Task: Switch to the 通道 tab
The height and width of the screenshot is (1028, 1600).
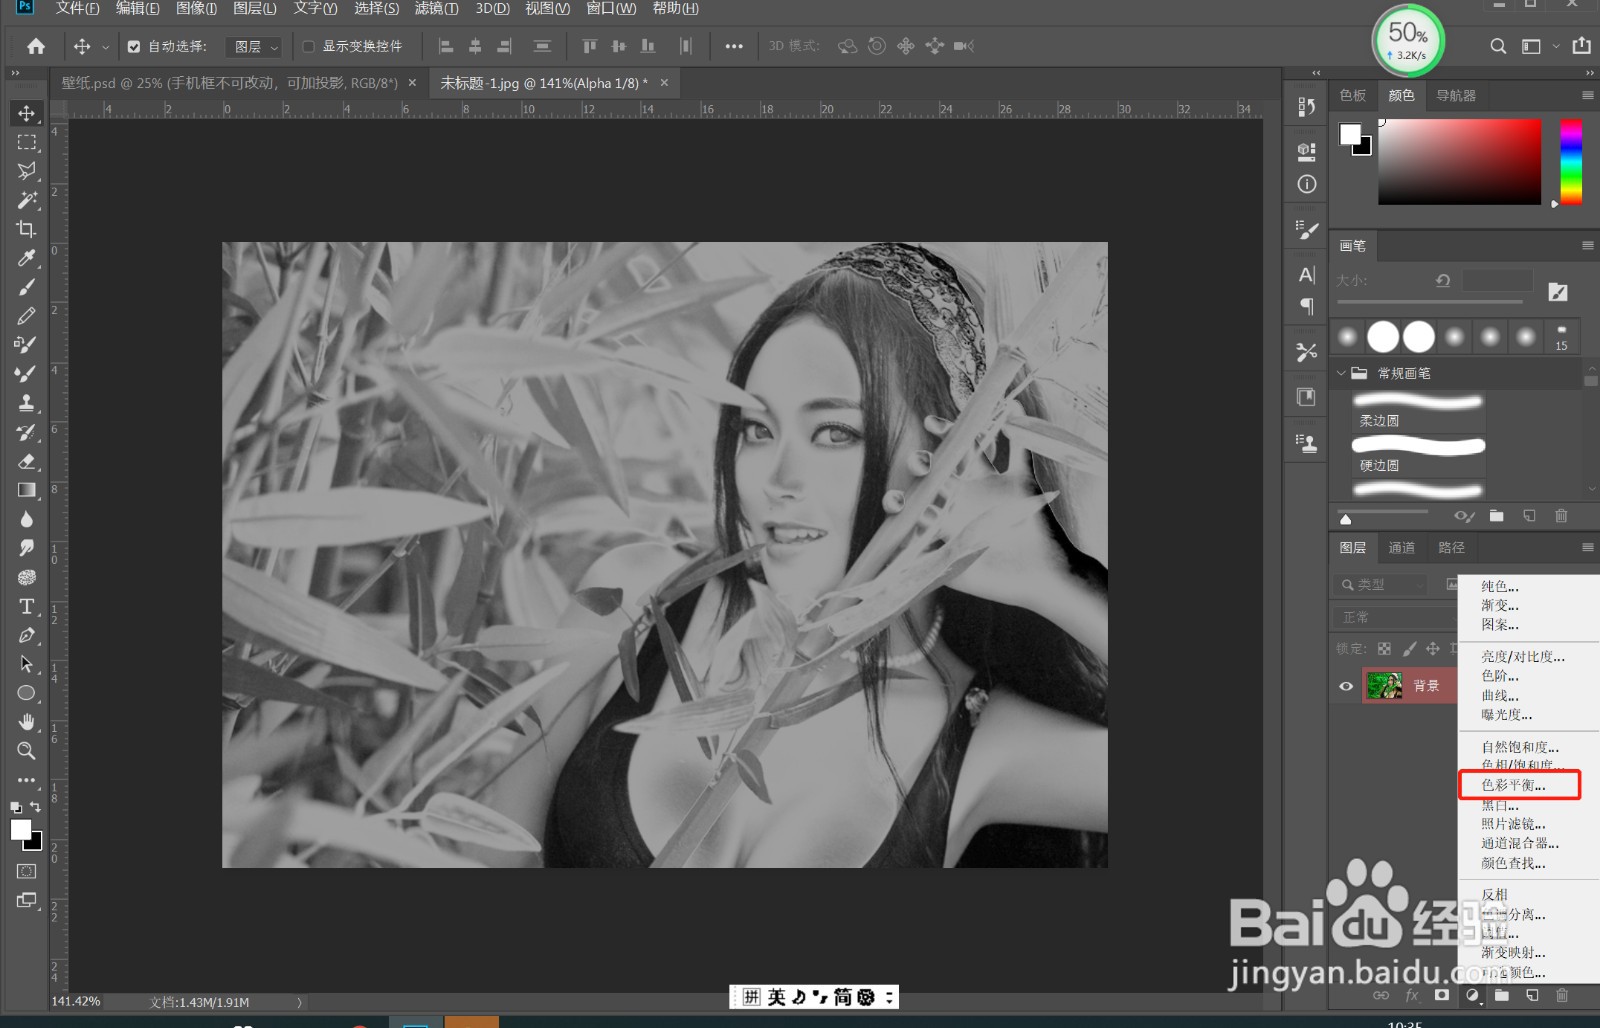Action: tap(1402, 547)
